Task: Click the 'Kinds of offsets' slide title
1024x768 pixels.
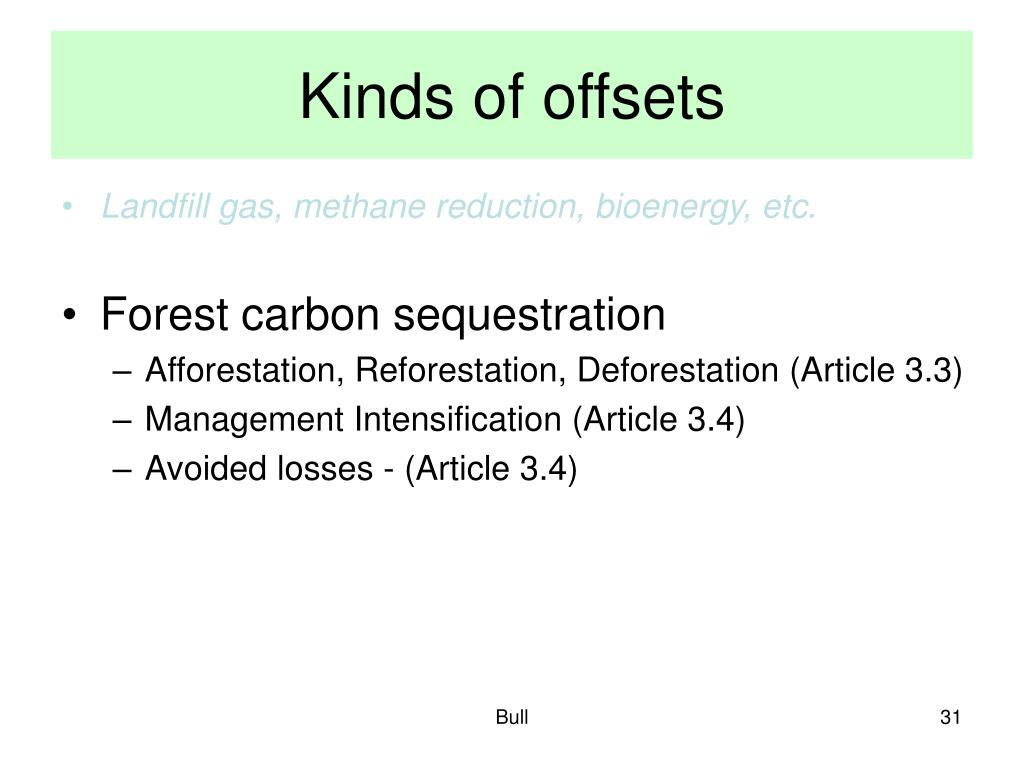Action: click(x=511, y=97)
